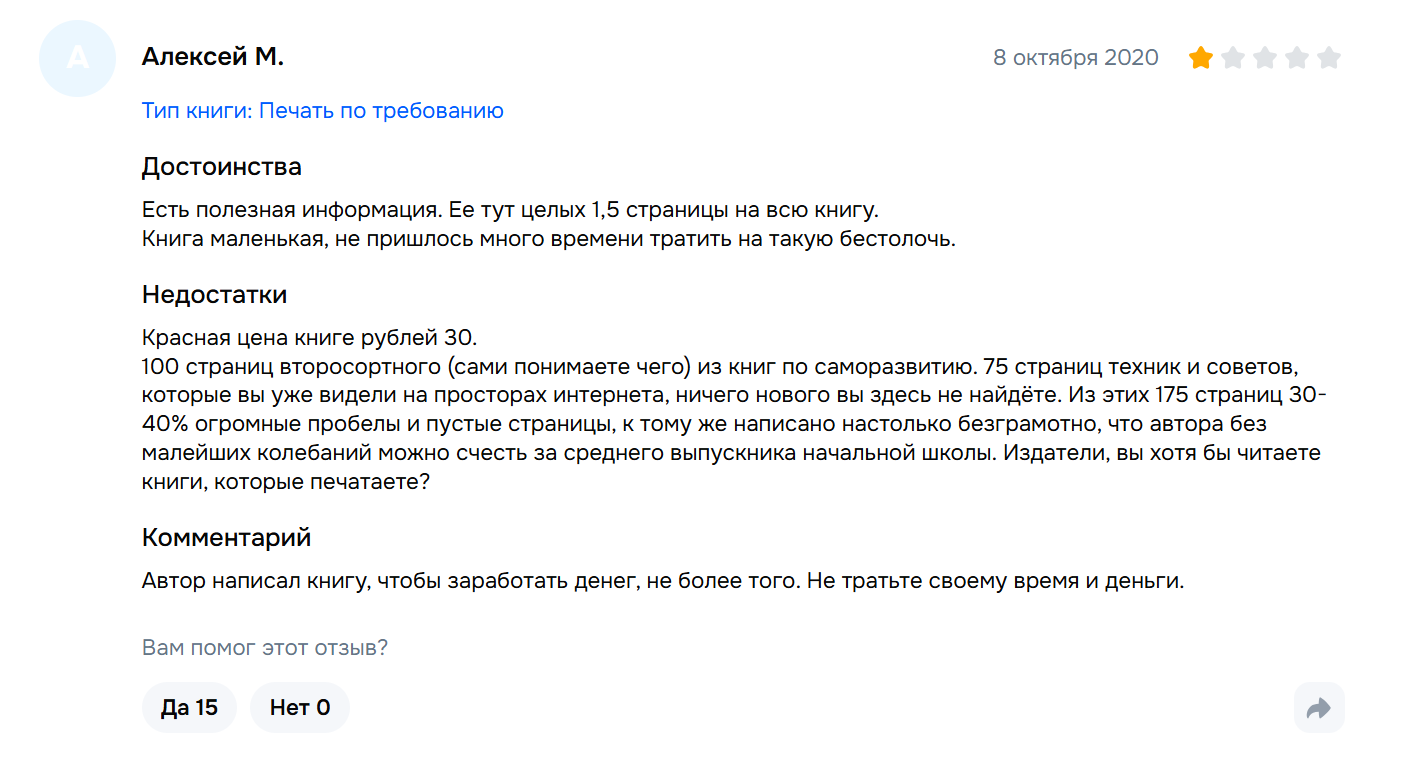Click the sentence starting 'Есть полезная информация'
Viewport: 1411px width, 780px height.
click(510, 212)
